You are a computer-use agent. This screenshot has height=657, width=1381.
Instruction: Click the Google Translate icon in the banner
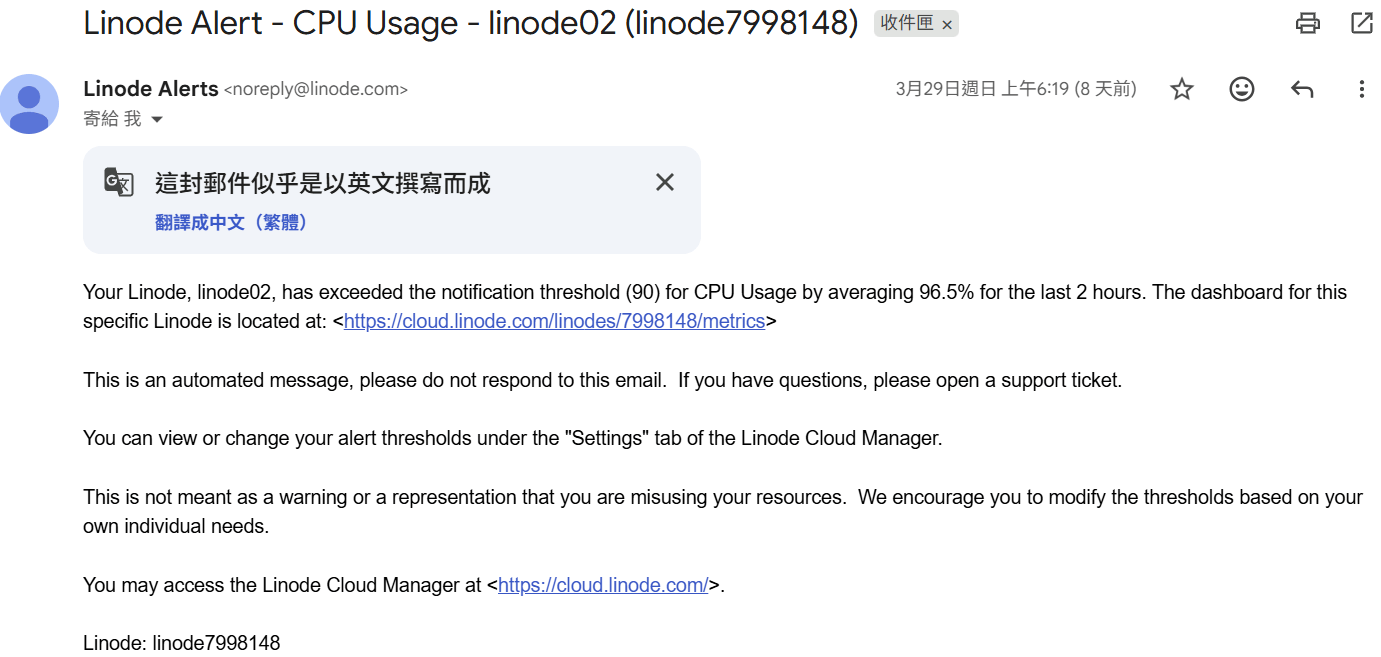118,183
